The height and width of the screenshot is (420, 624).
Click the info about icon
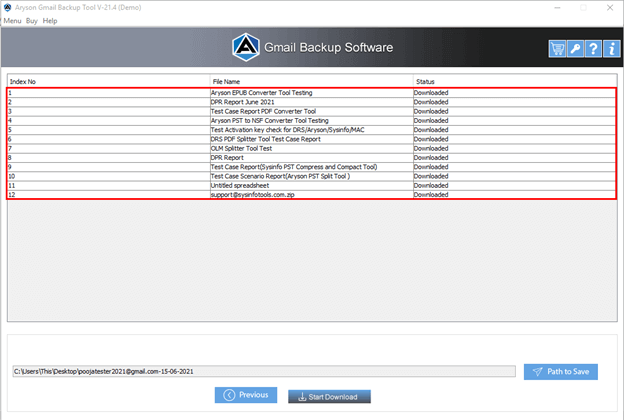(x=611, y=49)
